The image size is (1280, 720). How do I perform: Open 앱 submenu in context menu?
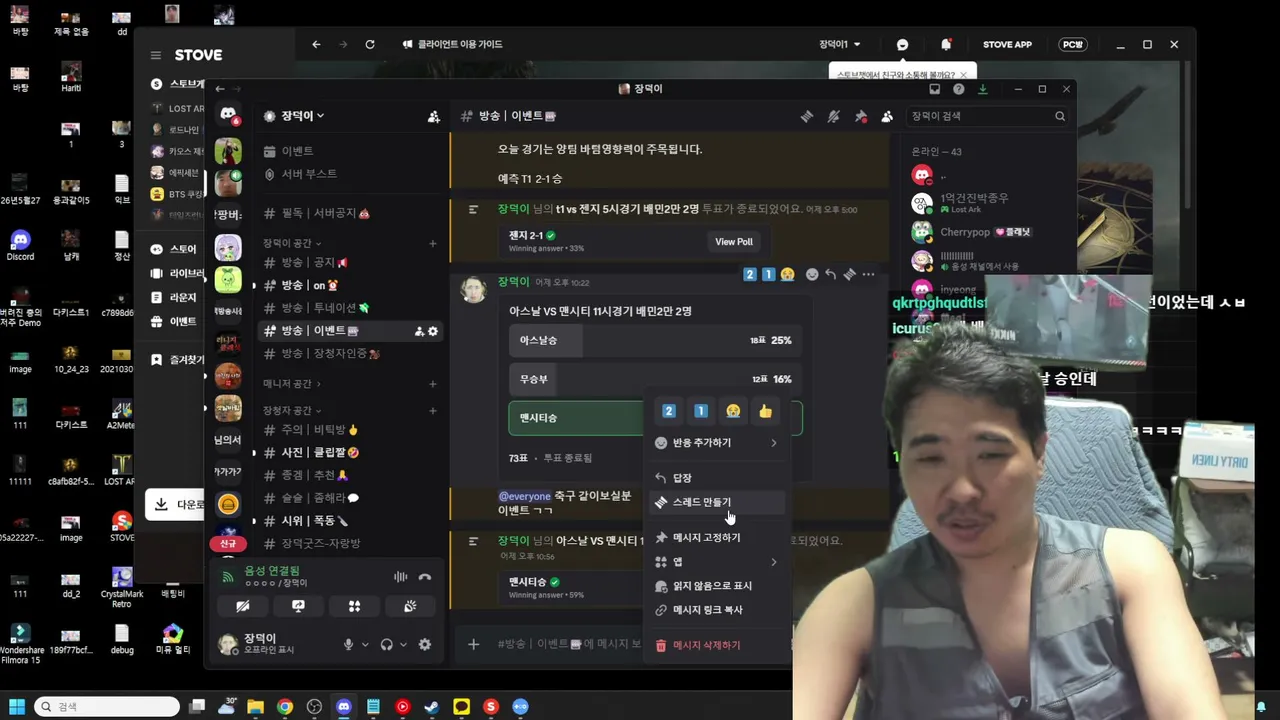717,562
